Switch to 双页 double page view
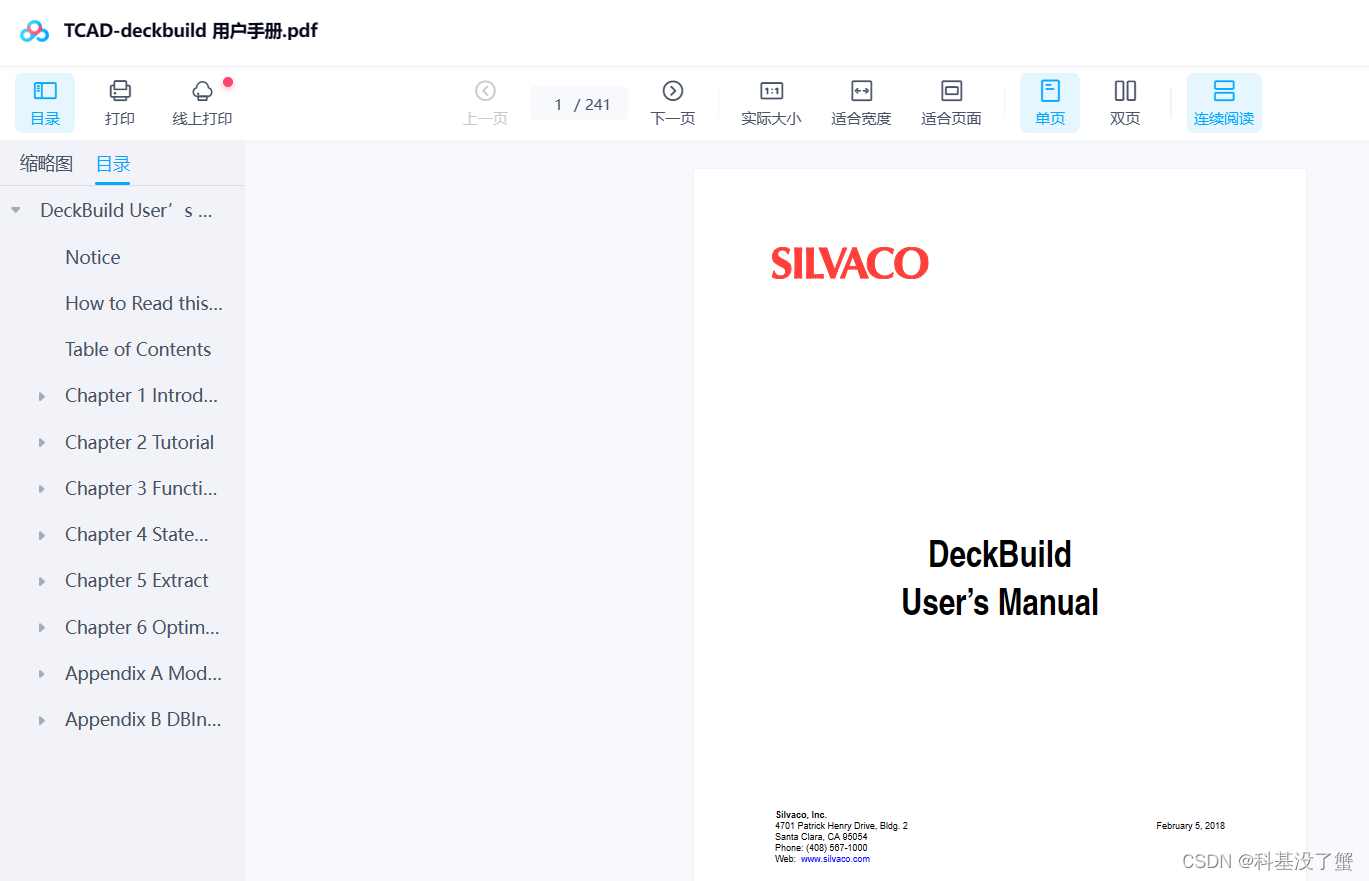 click(x=1125, y=103)
